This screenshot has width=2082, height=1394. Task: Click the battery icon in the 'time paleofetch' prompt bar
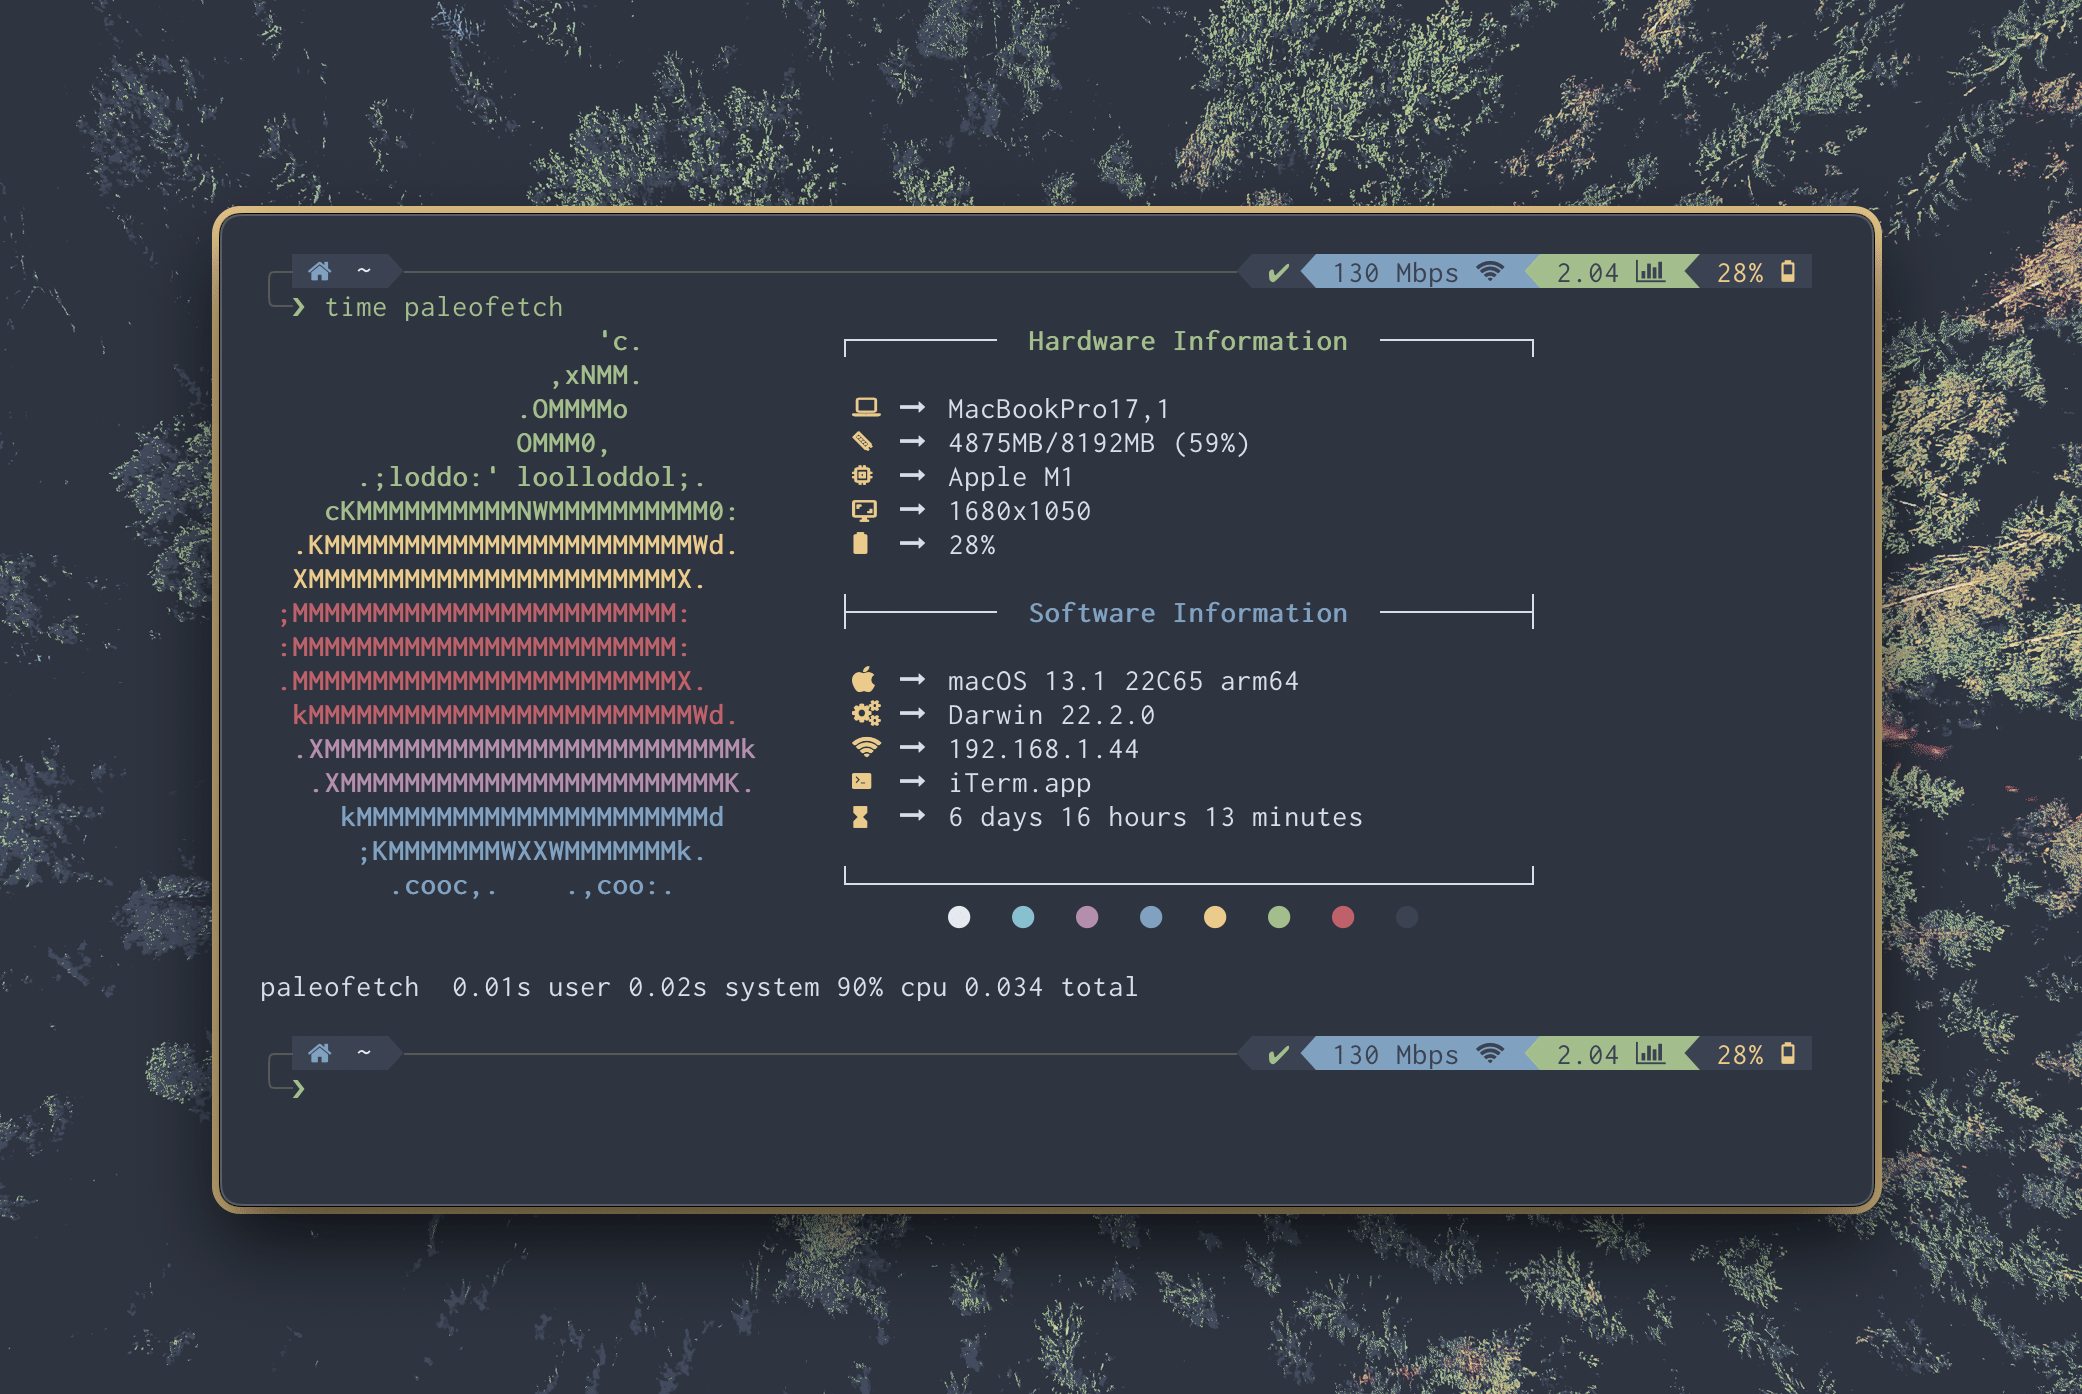pos(1788,271)
